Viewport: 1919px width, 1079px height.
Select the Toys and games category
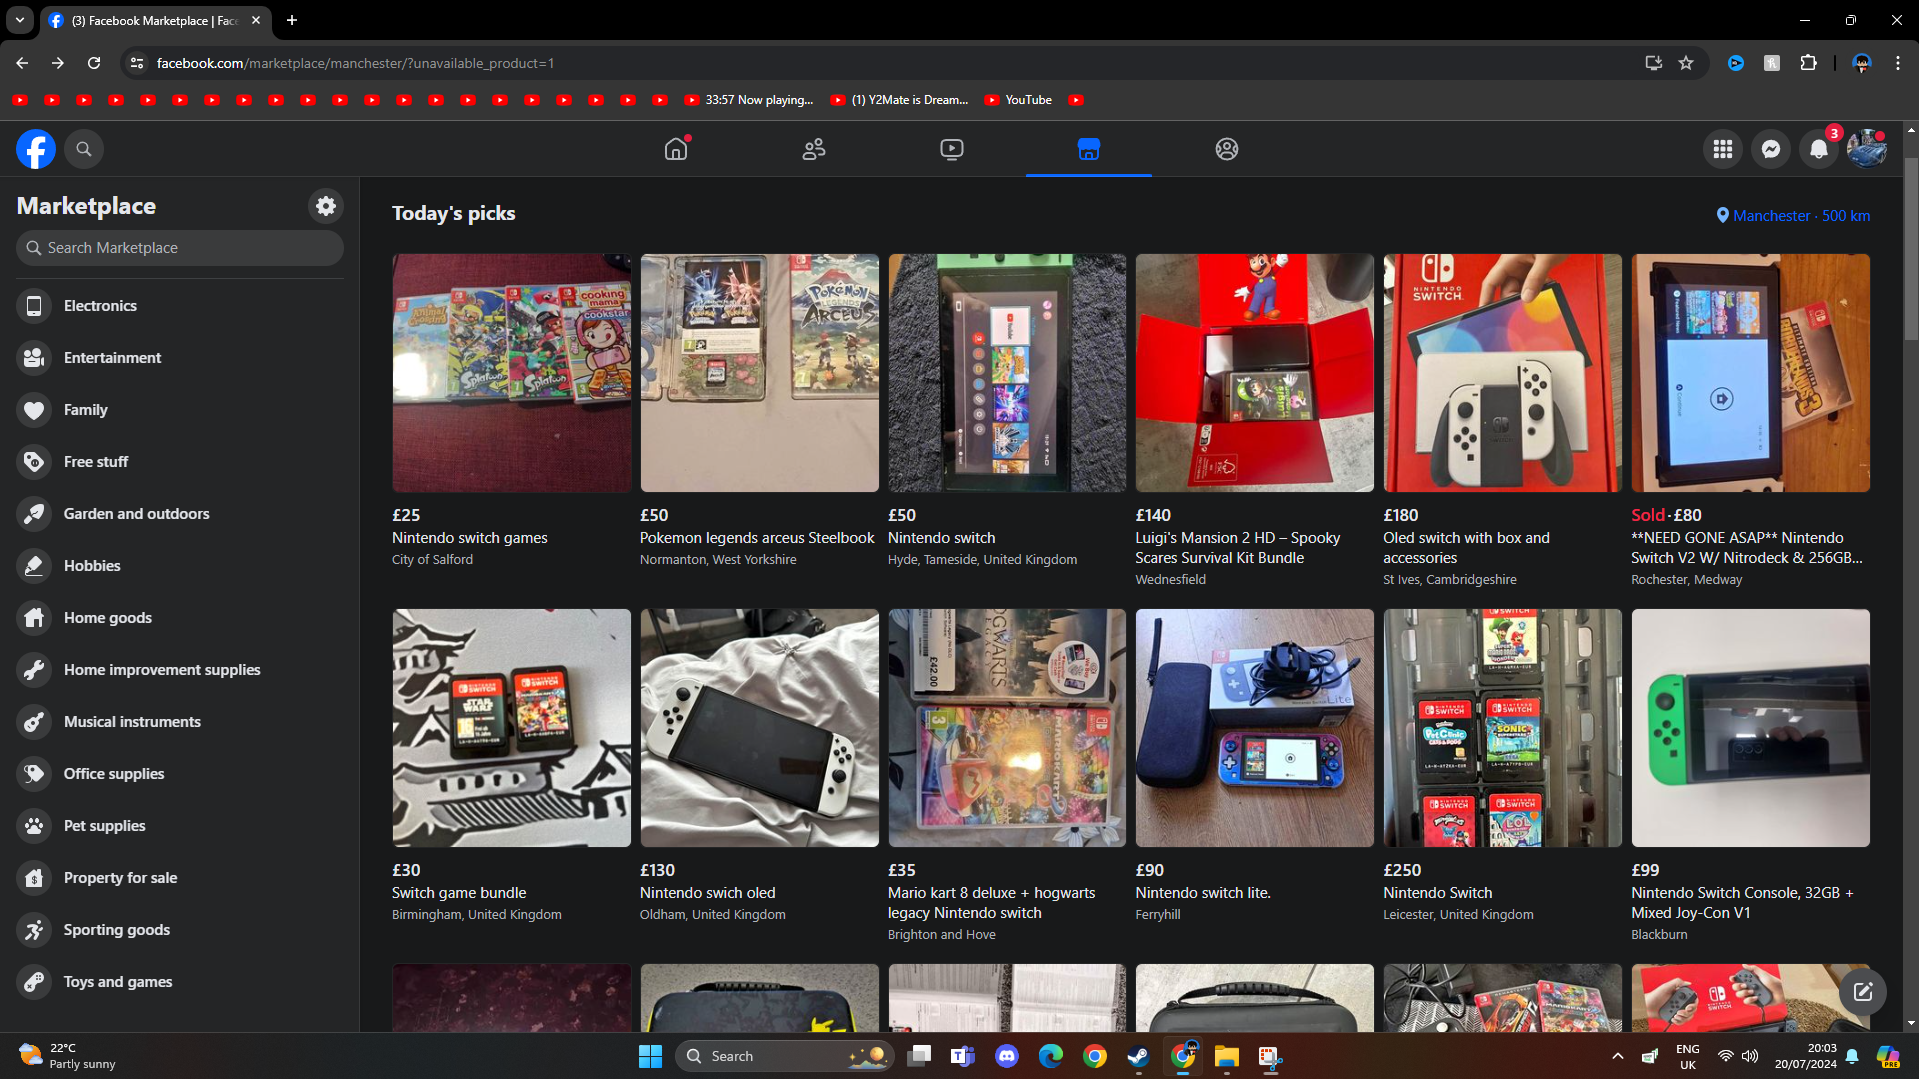[x=117, y=982]
